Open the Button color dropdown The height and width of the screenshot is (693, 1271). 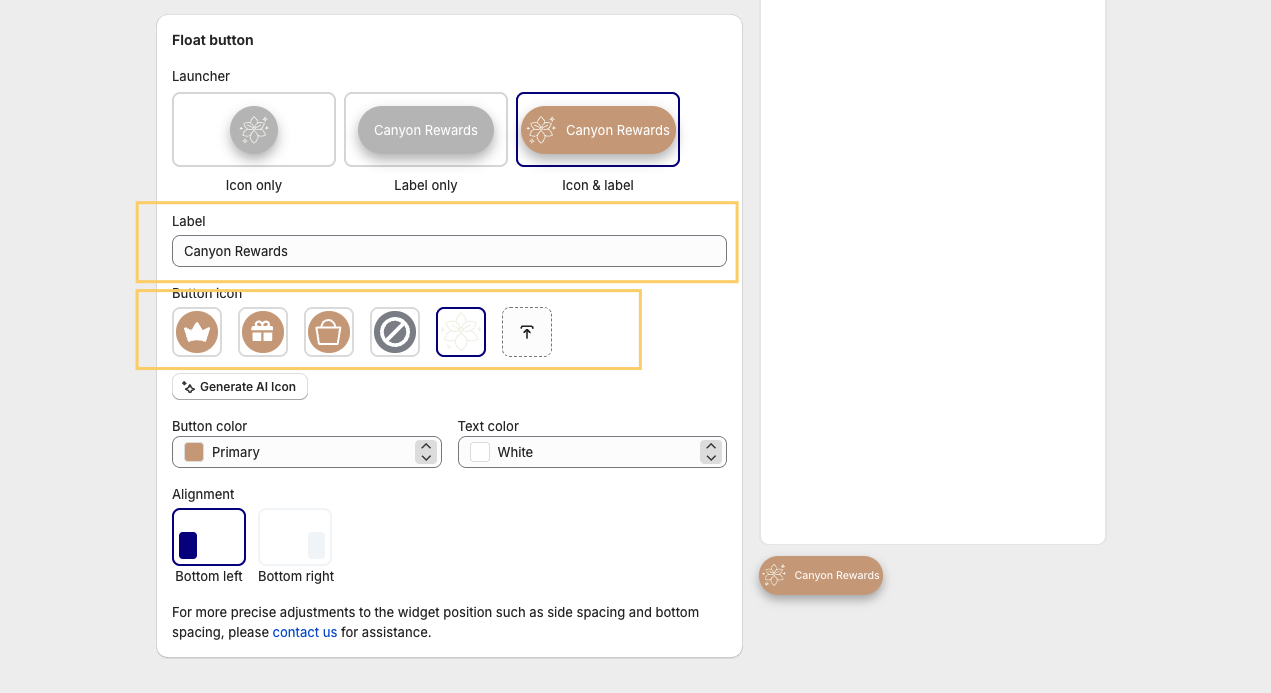[x=306, y=452]
